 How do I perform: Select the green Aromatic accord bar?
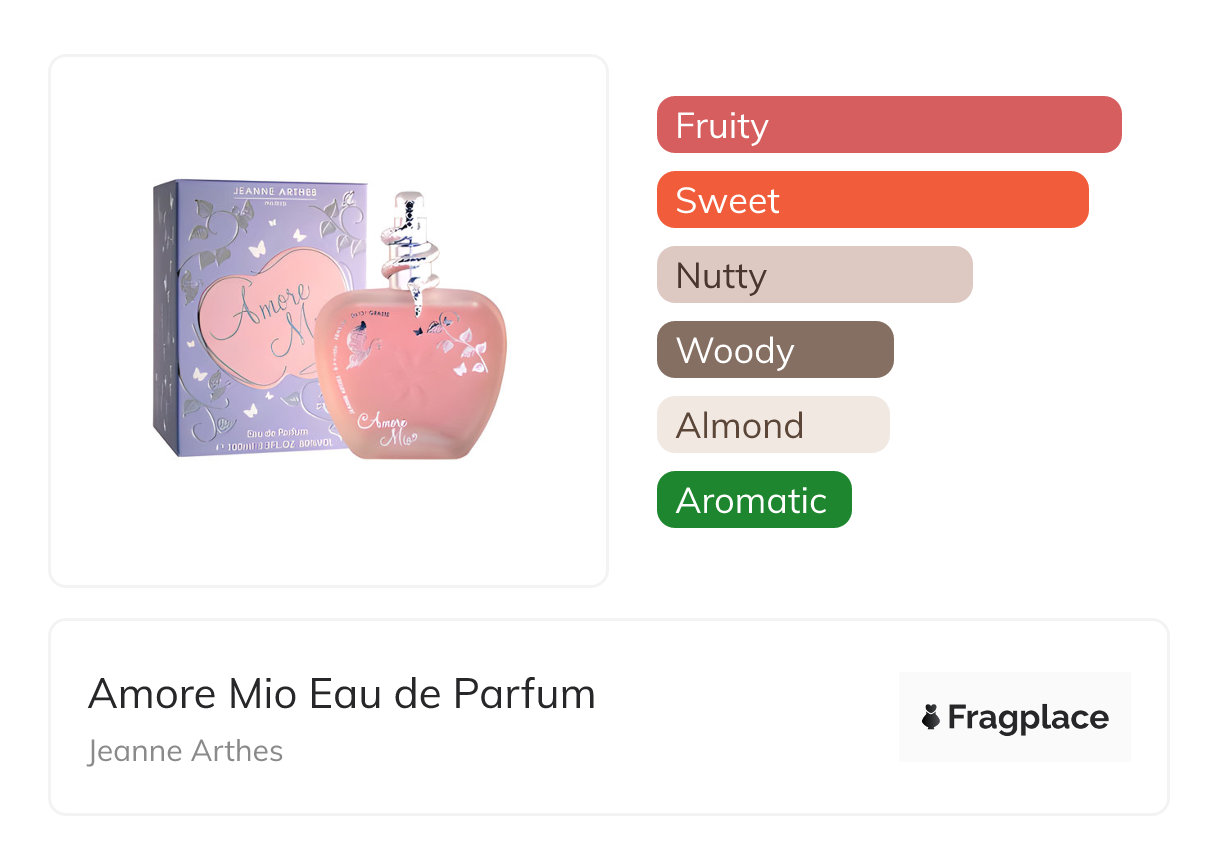tap(753, 500)
